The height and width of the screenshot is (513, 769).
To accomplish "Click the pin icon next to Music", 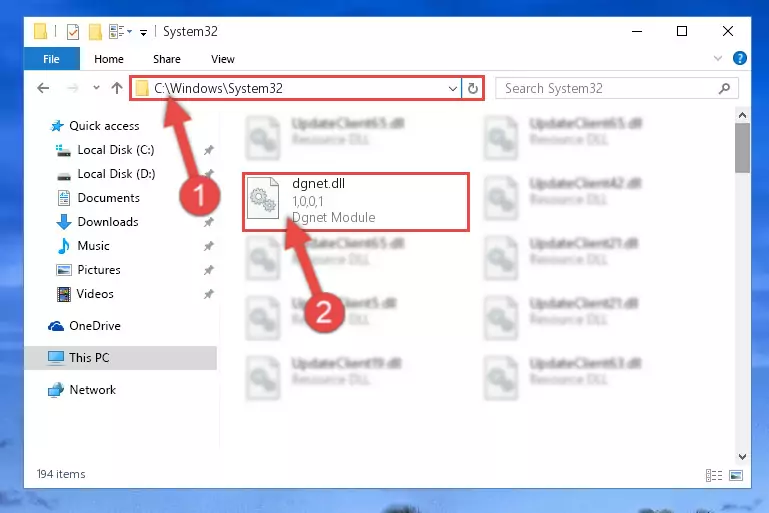I will click(209, 246).
